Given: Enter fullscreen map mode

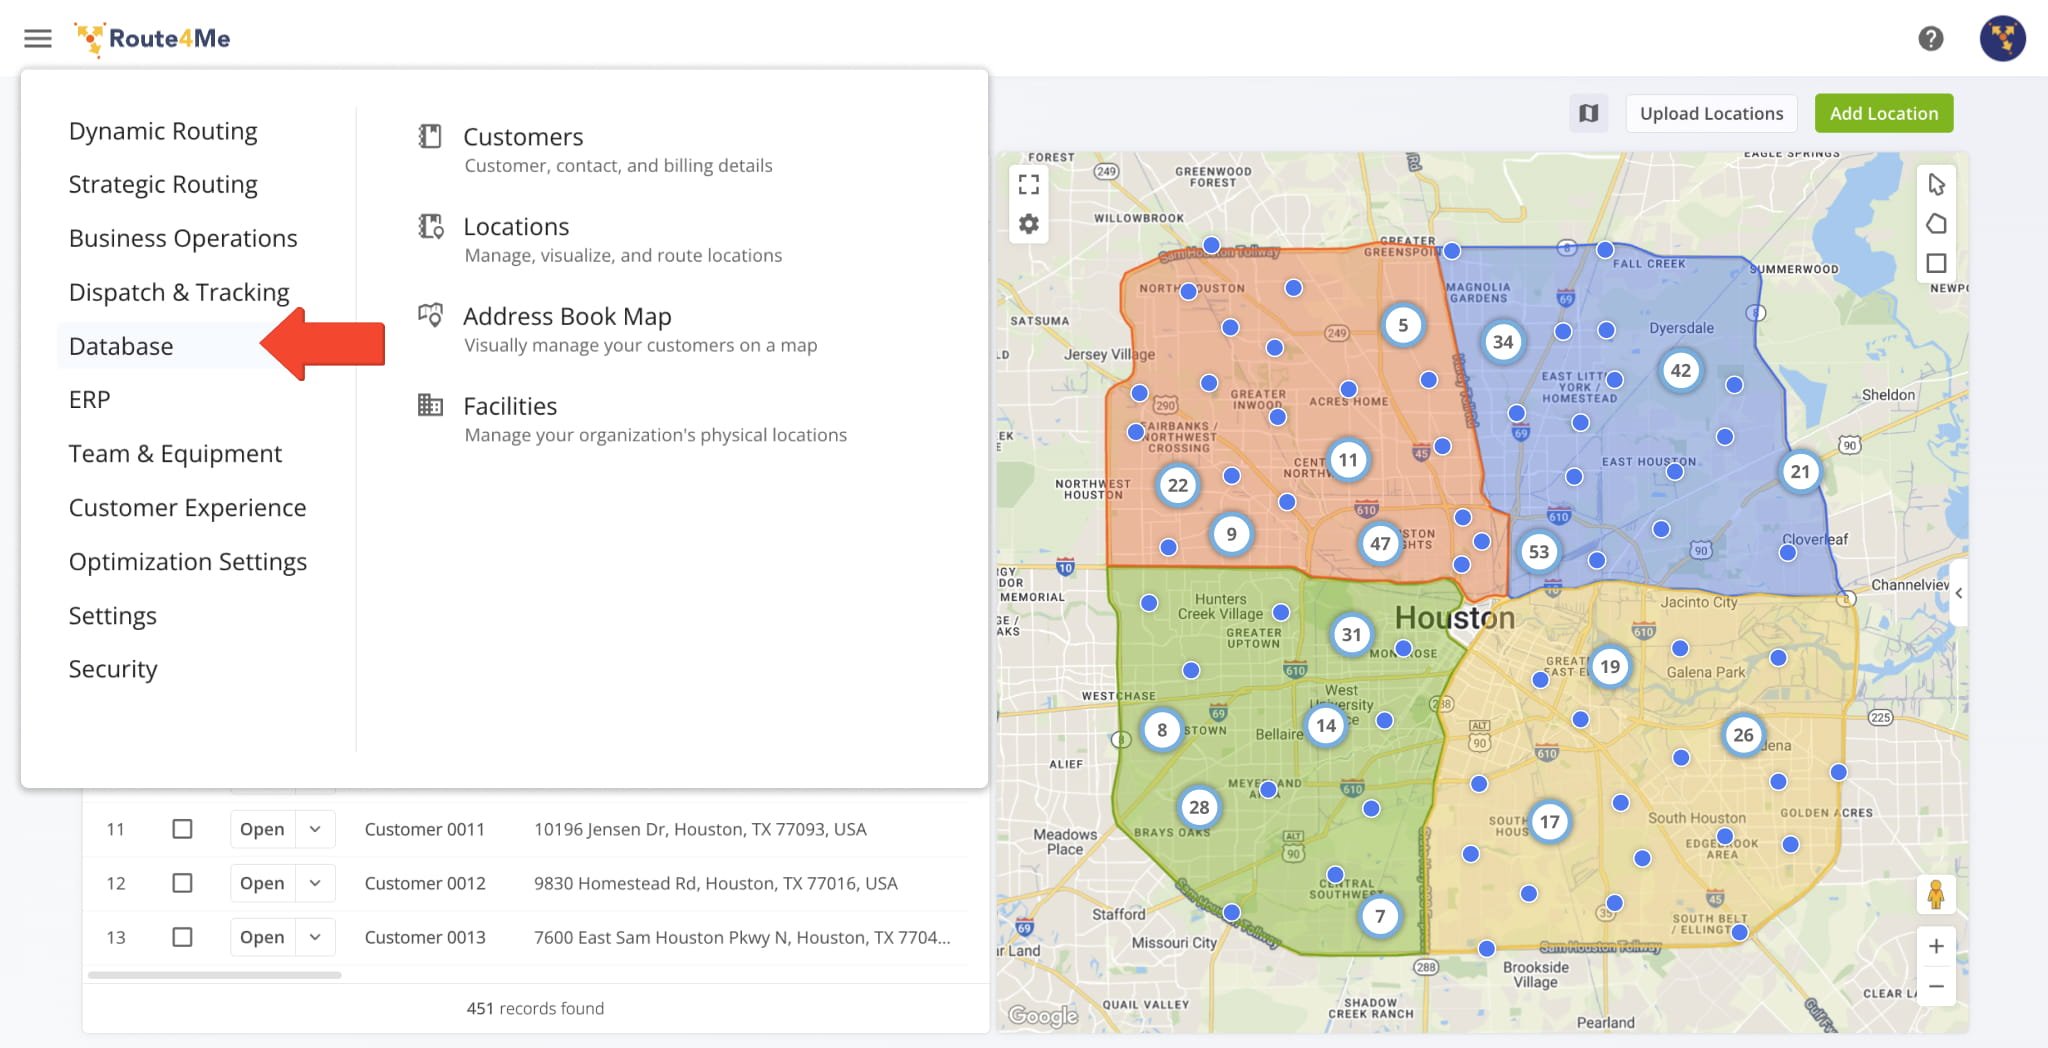Looking at the screenshot, I should click(x=1028, y=184).
